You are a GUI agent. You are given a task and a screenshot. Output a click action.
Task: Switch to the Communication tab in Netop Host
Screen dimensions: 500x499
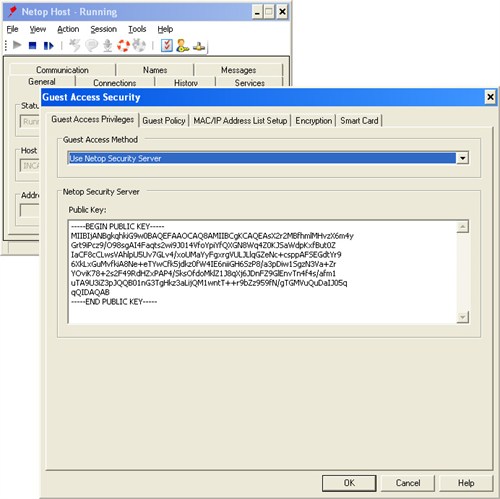62,70
